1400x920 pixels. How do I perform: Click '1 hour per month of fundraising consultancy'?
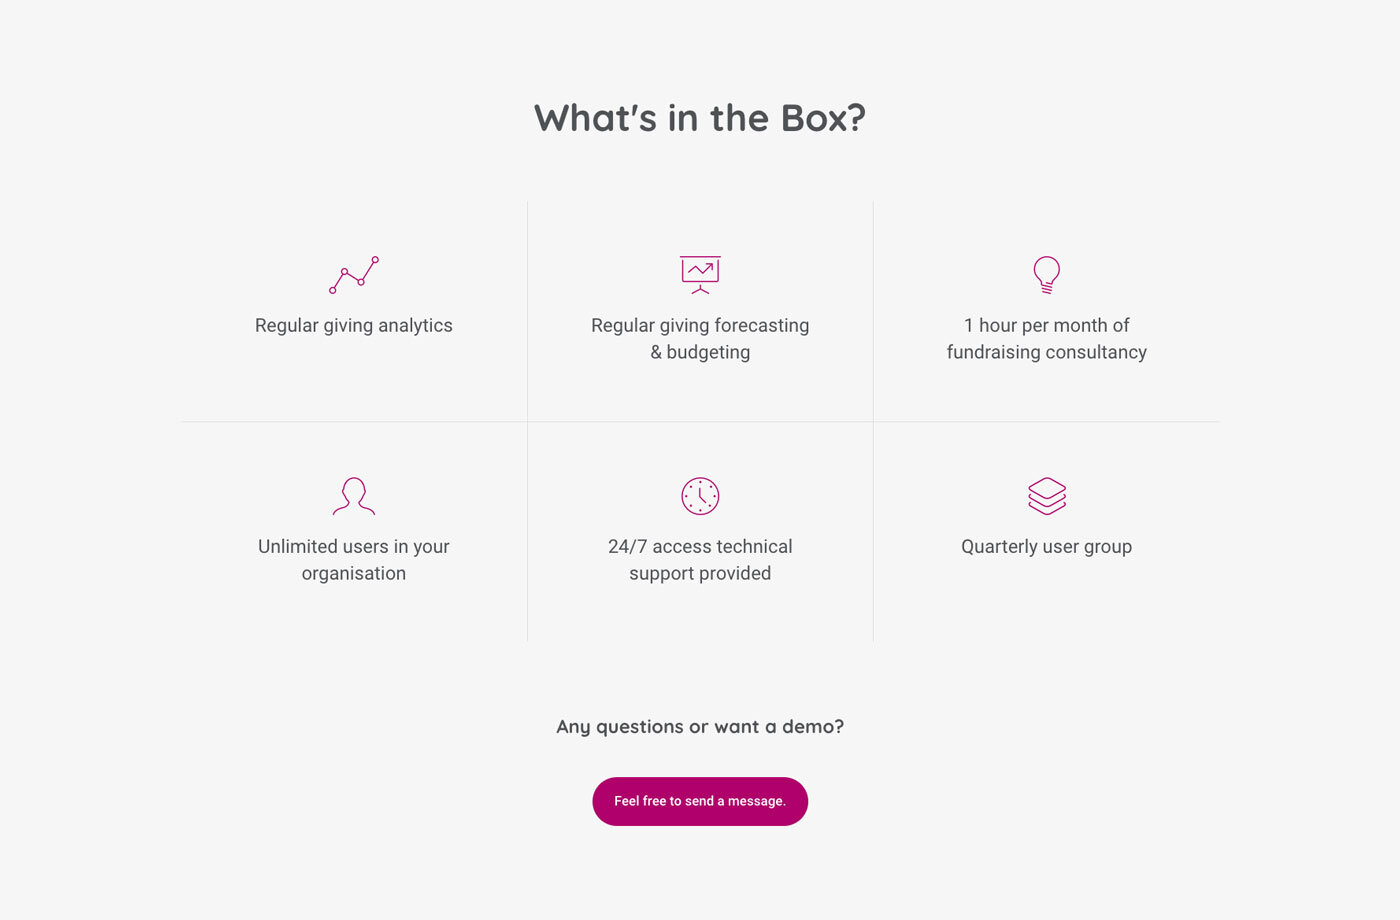[x=1047, y=339]
